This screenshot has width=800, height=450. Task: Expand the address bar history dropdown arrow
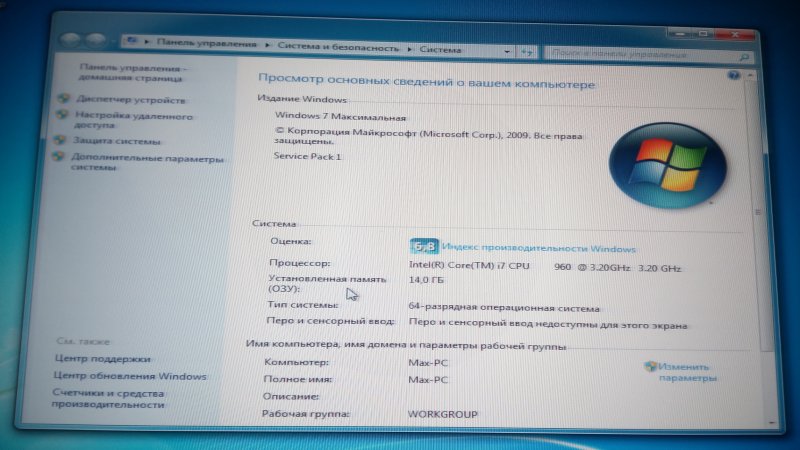pos(509,49)
